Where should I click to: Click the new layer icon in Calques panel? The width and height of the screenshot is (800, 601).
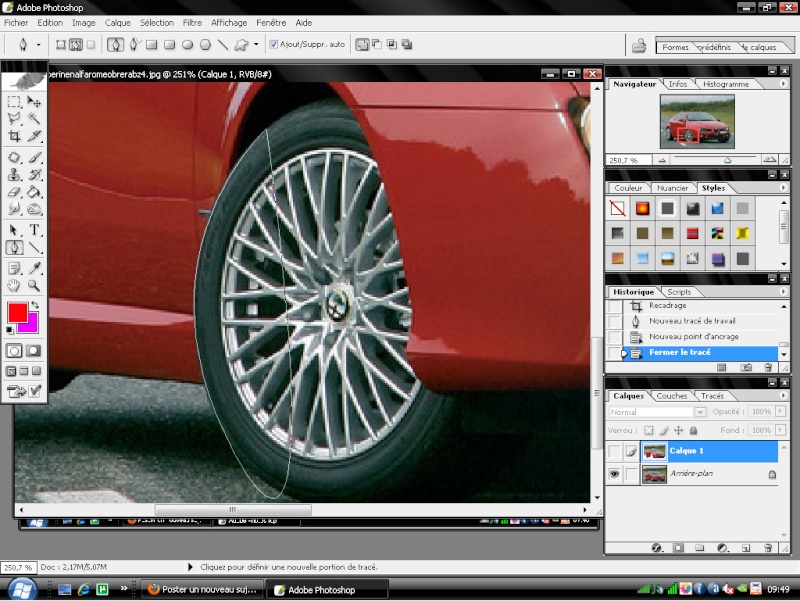click(746, 548)
